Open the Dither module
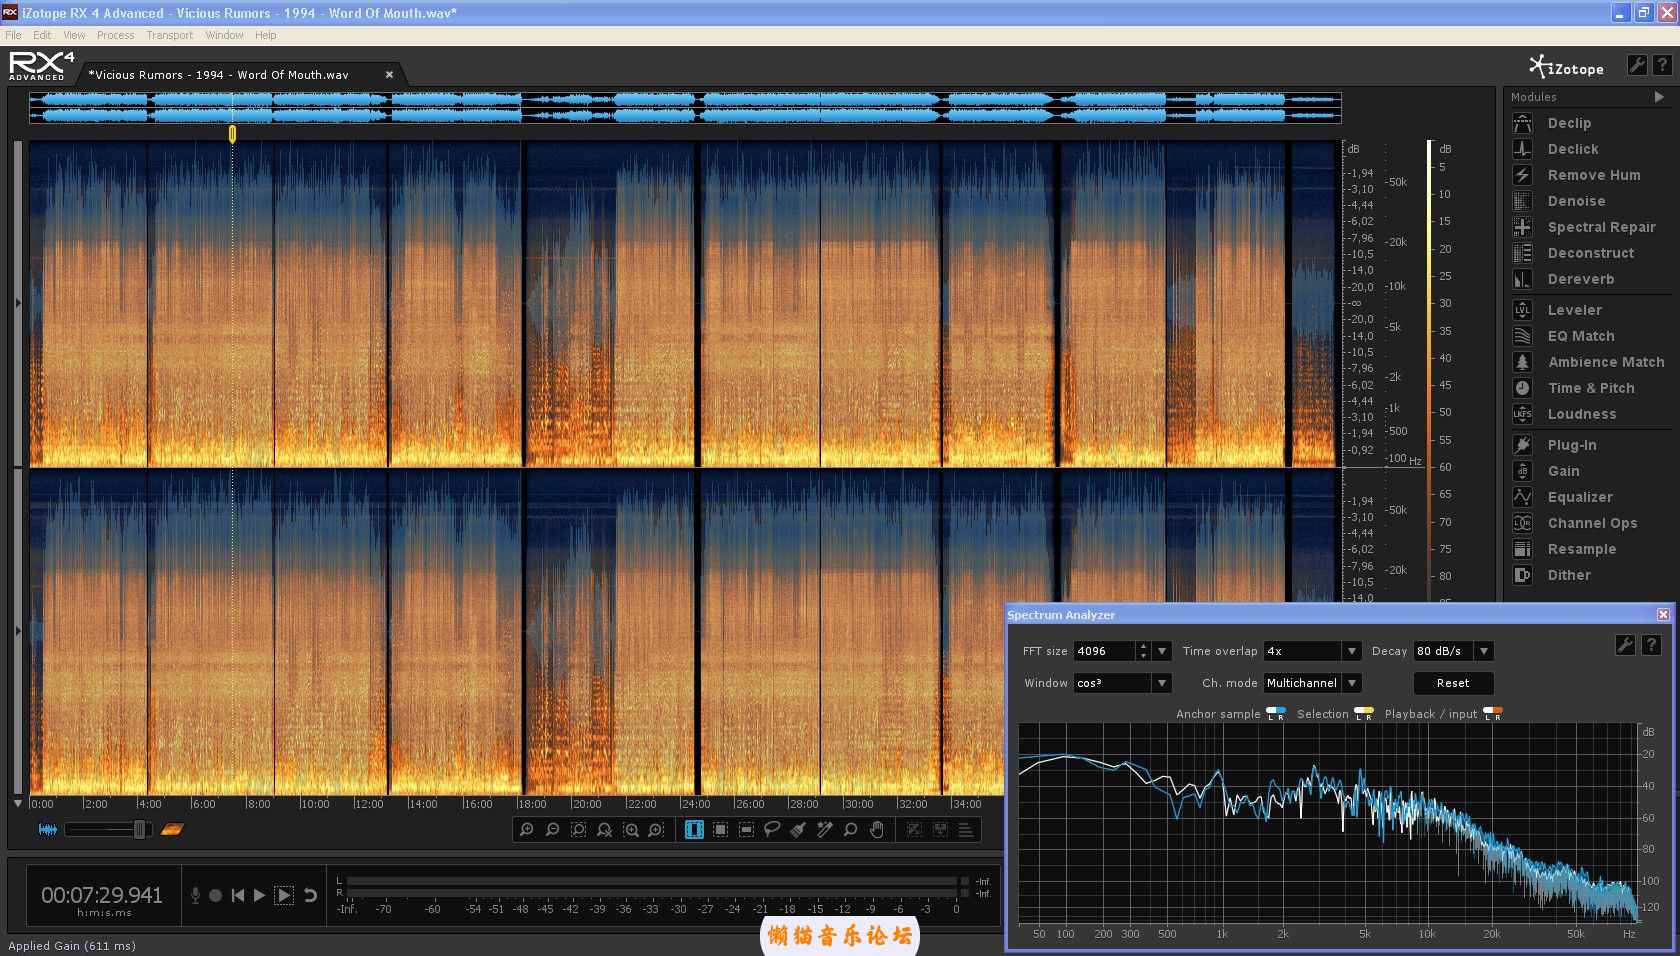 pos(1568,575)
